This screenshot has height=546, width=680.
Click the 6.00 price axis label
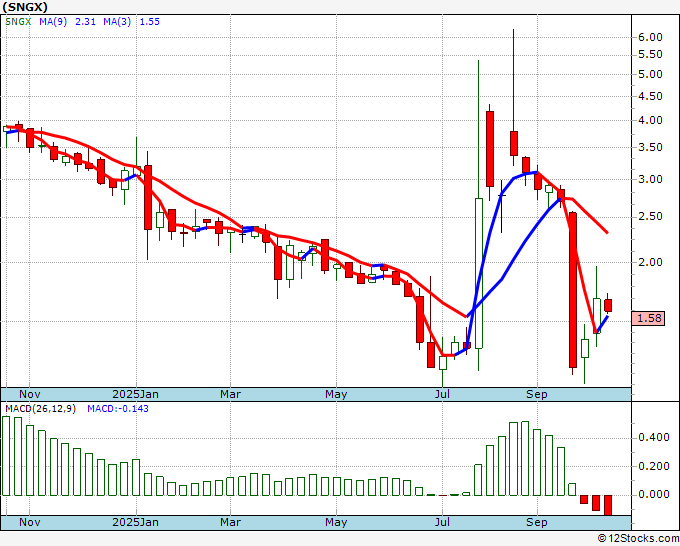click(650, 37)
